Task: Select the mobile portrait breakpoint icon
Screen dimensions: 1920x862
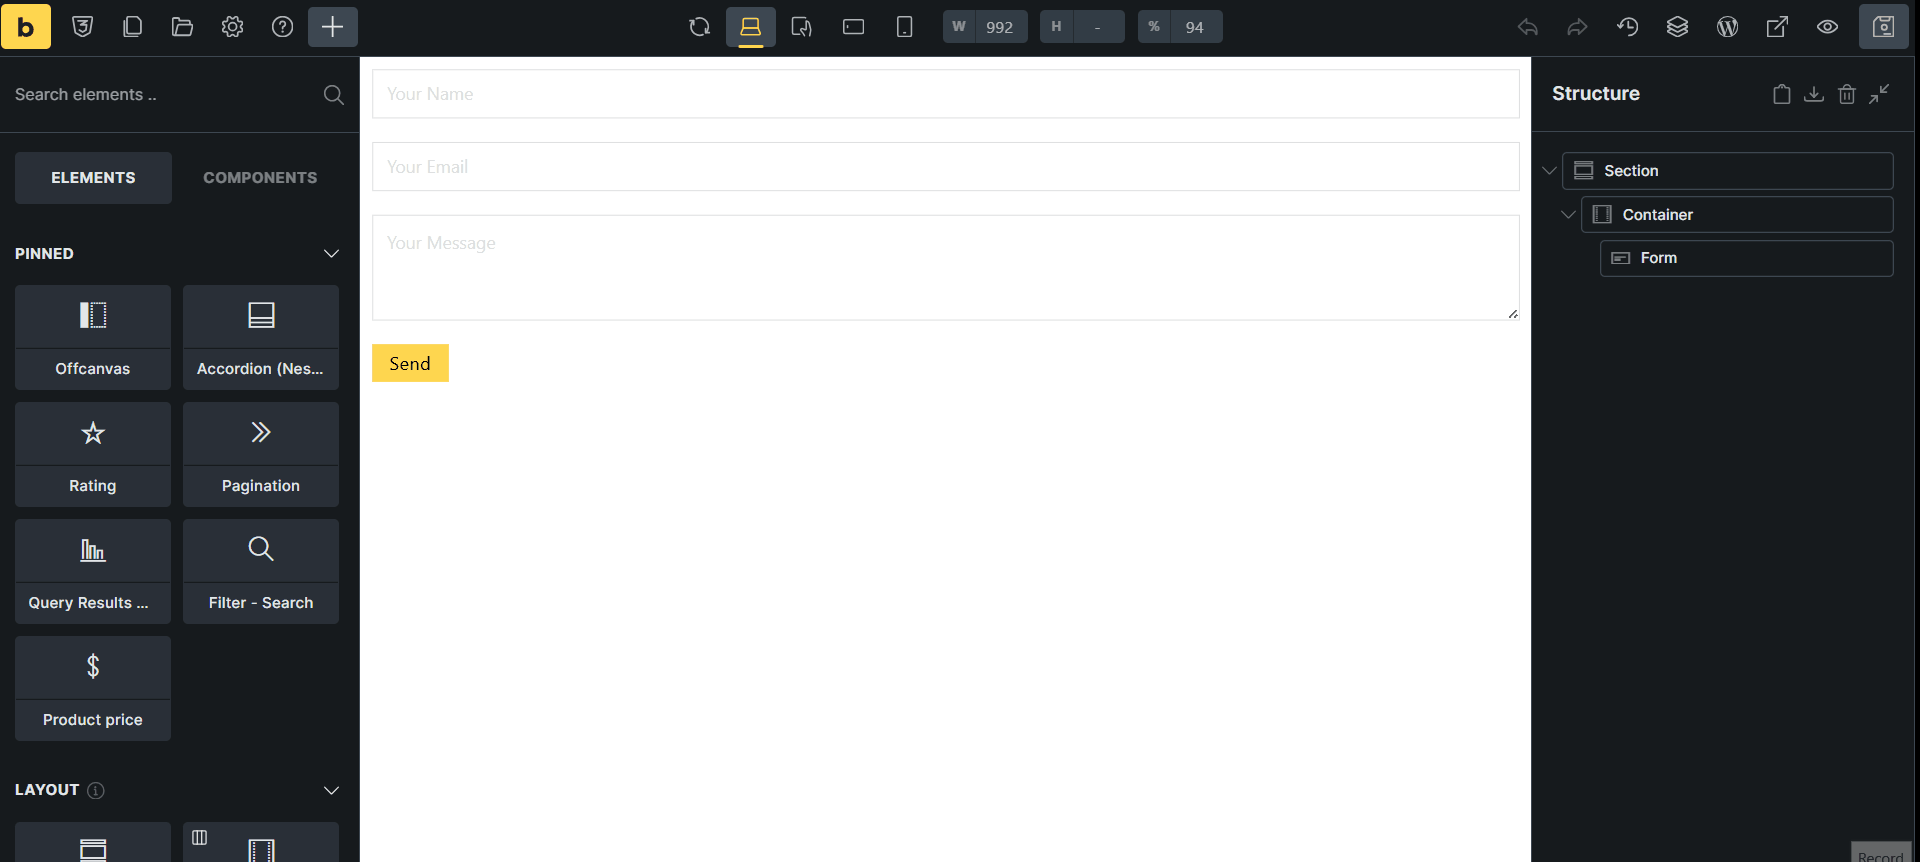Action: coord(904,27)
